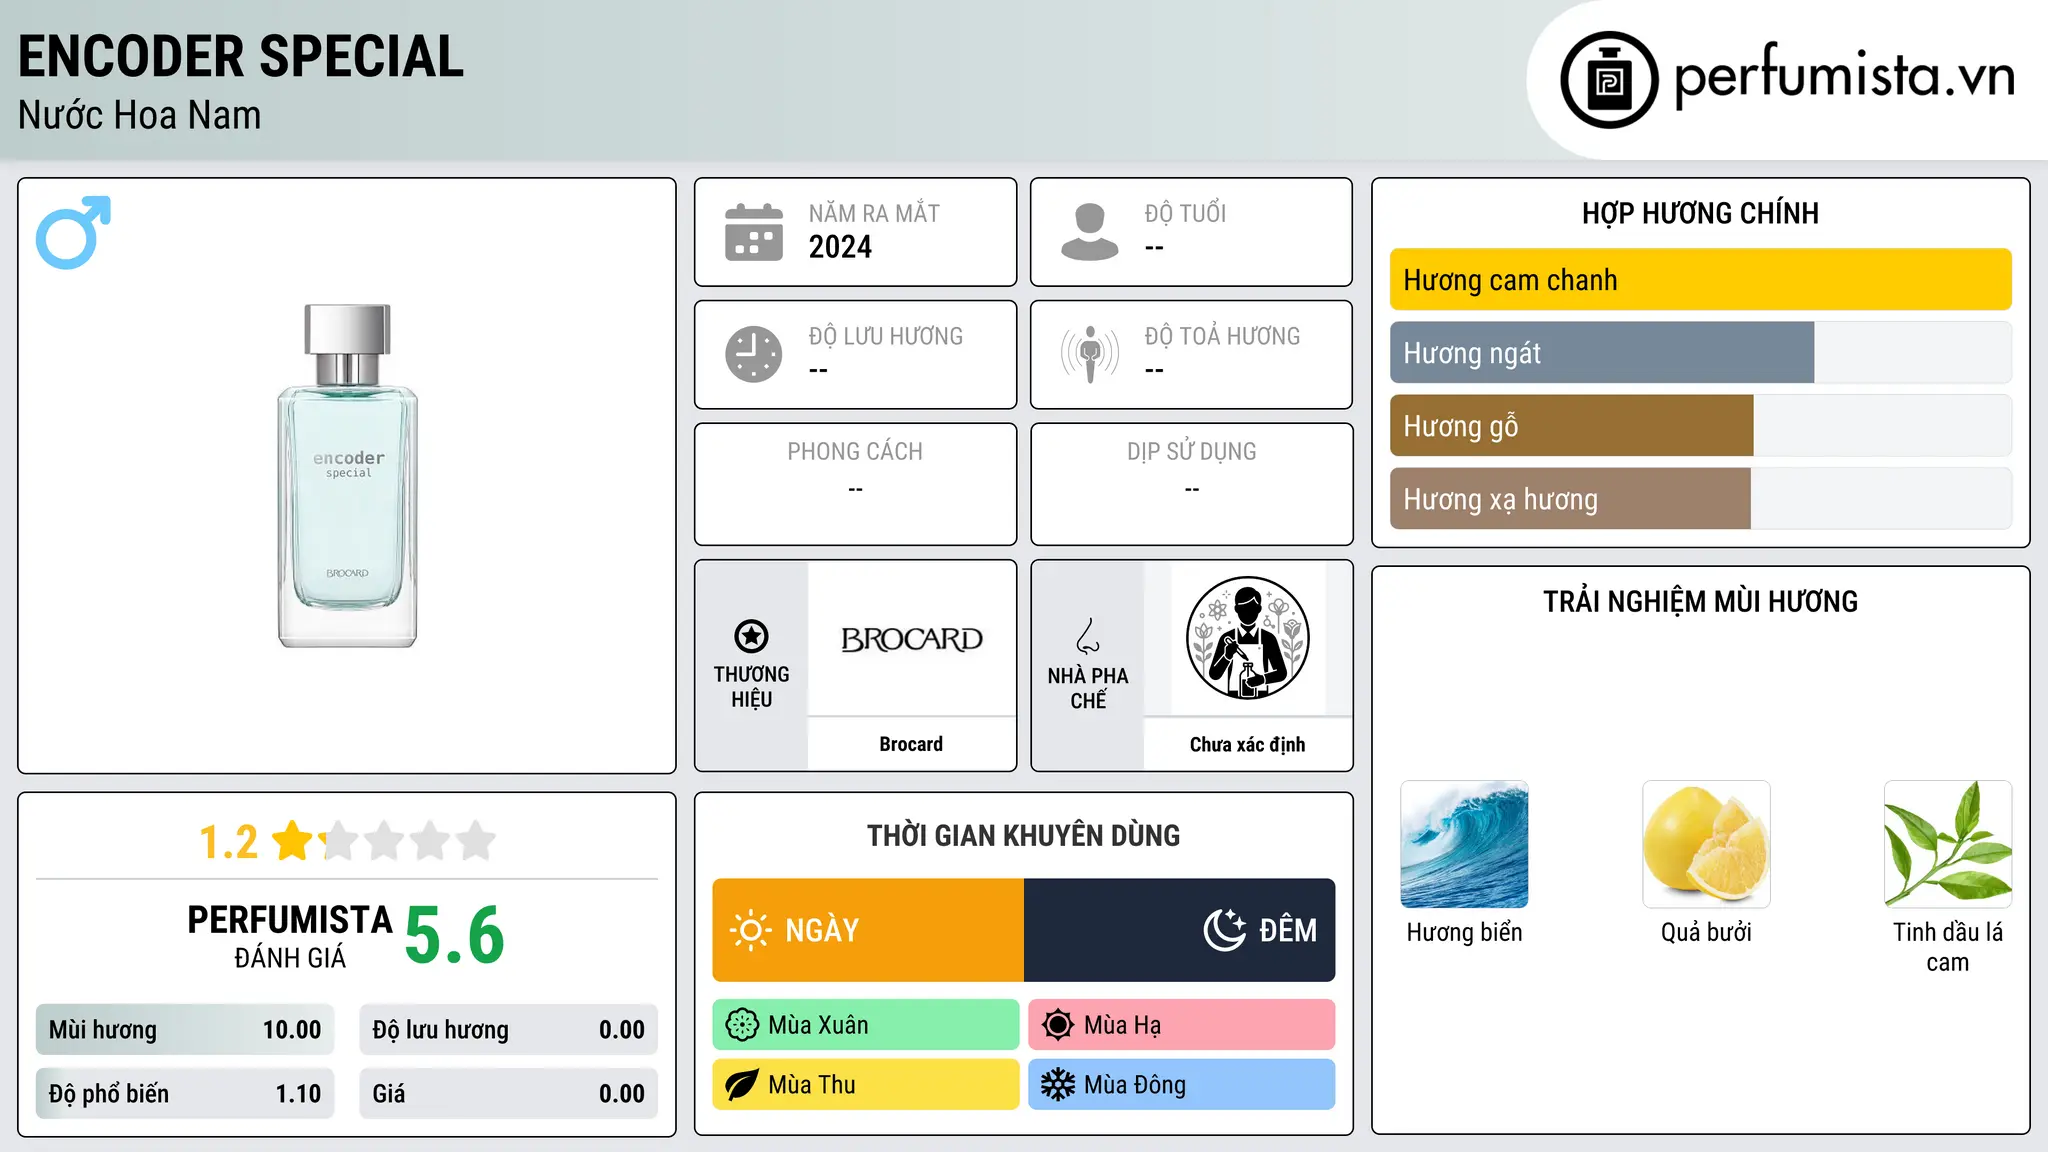Open the Encoder Special bottle image
2048x1152 pixels.
(x=347, y=476)
